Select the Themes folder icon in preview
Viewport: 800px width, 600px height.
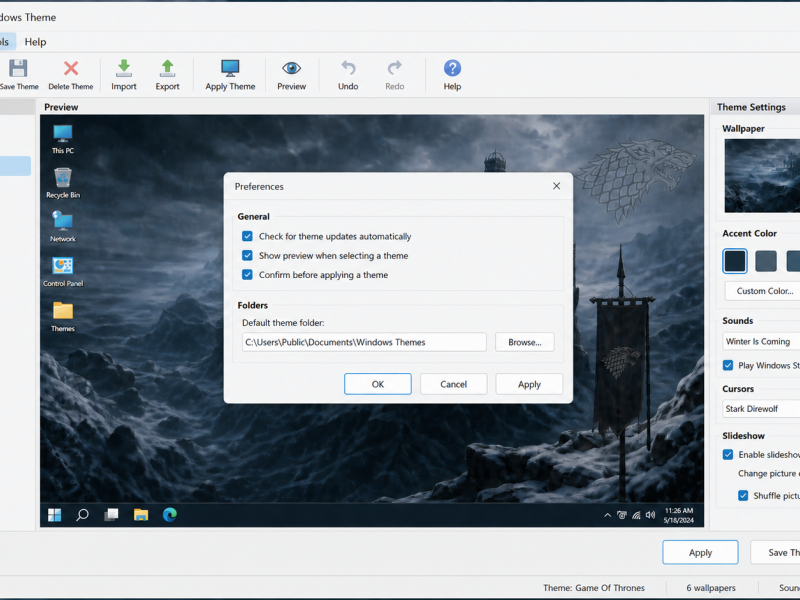[63, 311]
